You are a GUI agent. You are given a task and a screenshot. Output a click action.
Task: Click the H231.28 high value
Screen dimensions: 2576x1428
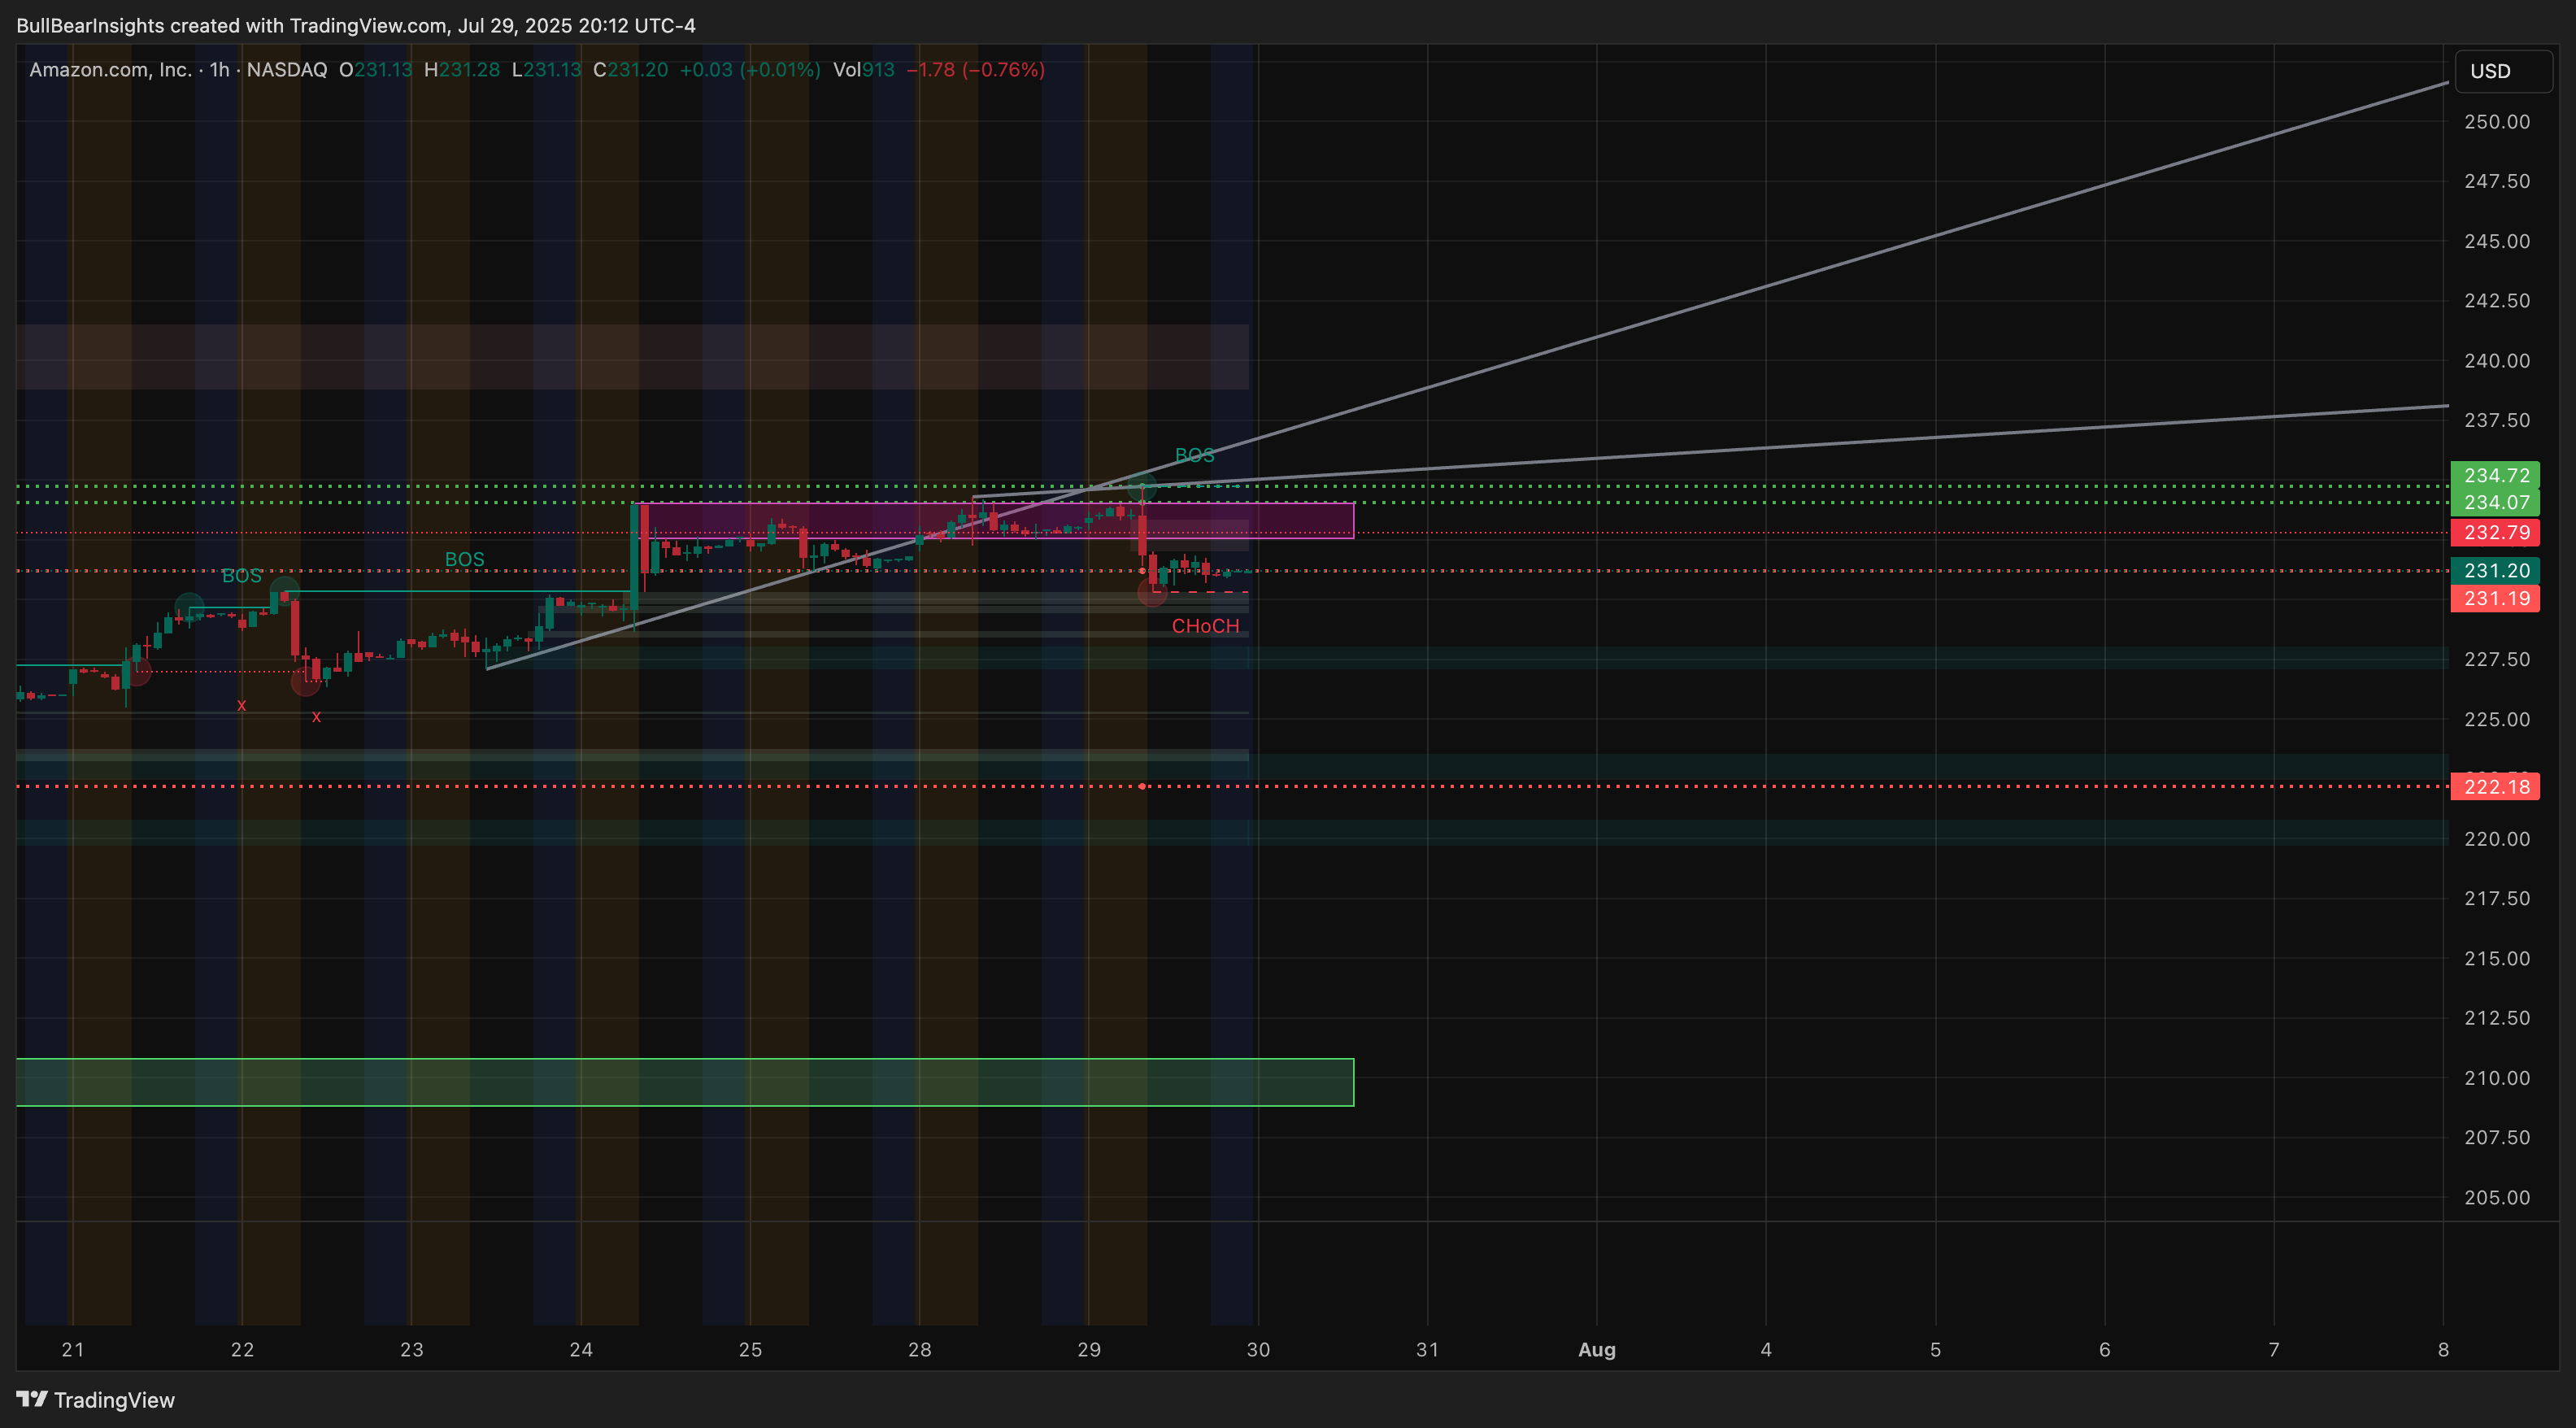[x=461, y=70]
